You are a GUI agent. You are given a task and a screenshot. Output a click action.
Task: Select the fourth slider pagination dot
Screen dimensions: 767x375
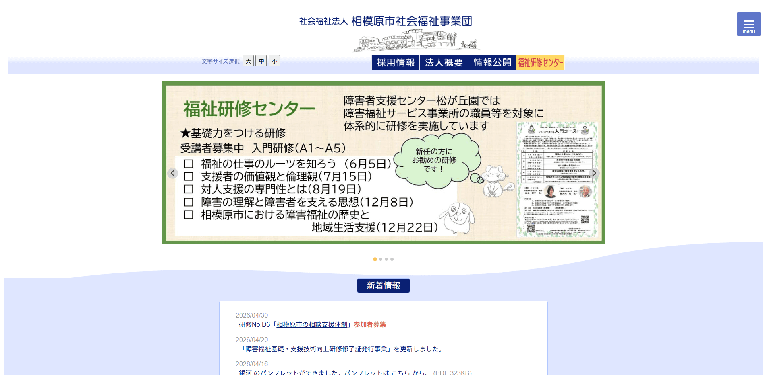pos(392,260)
